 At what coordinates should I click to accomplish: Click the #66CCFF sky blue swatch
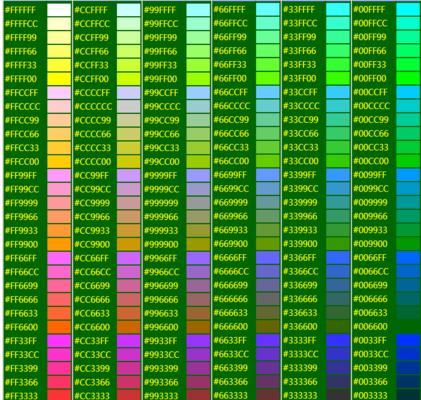coord(268,92)
